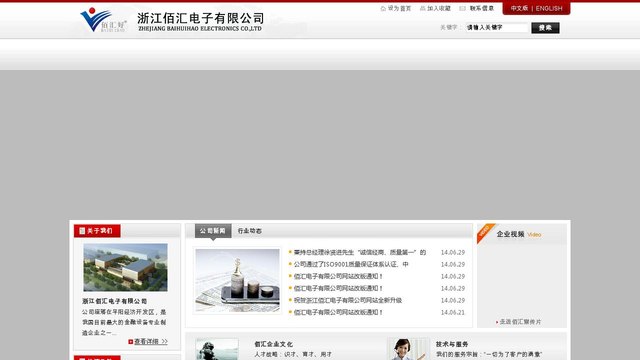The height and width of the screenshot is (360, 640).
Task: Open the company building thumbnail
Action: point(125,267)
